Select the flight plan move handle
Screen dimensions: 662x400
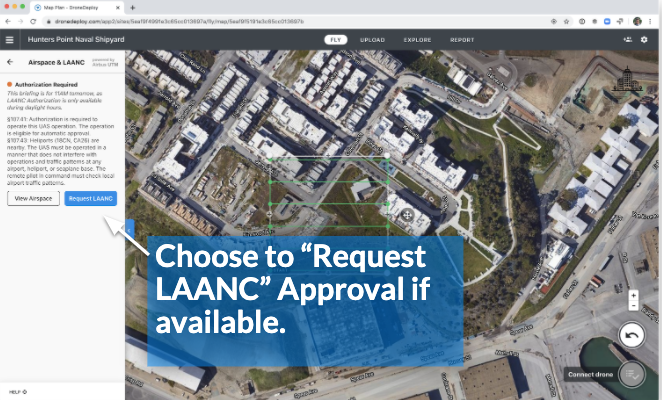pyautogui.click(x=407, y=215)
